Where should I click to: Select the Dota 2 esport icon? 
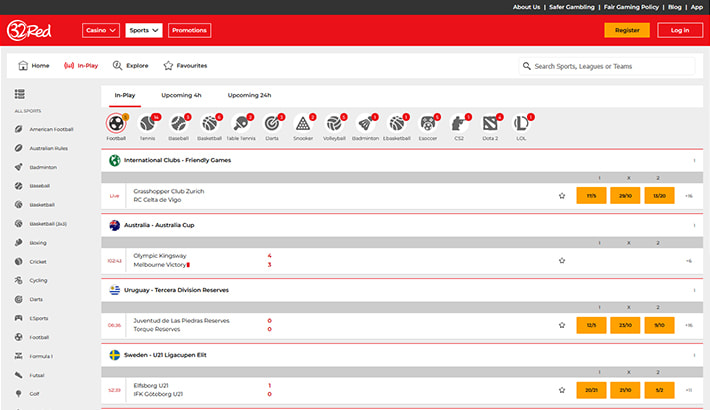pyautogui.click(x=490, y=123)
